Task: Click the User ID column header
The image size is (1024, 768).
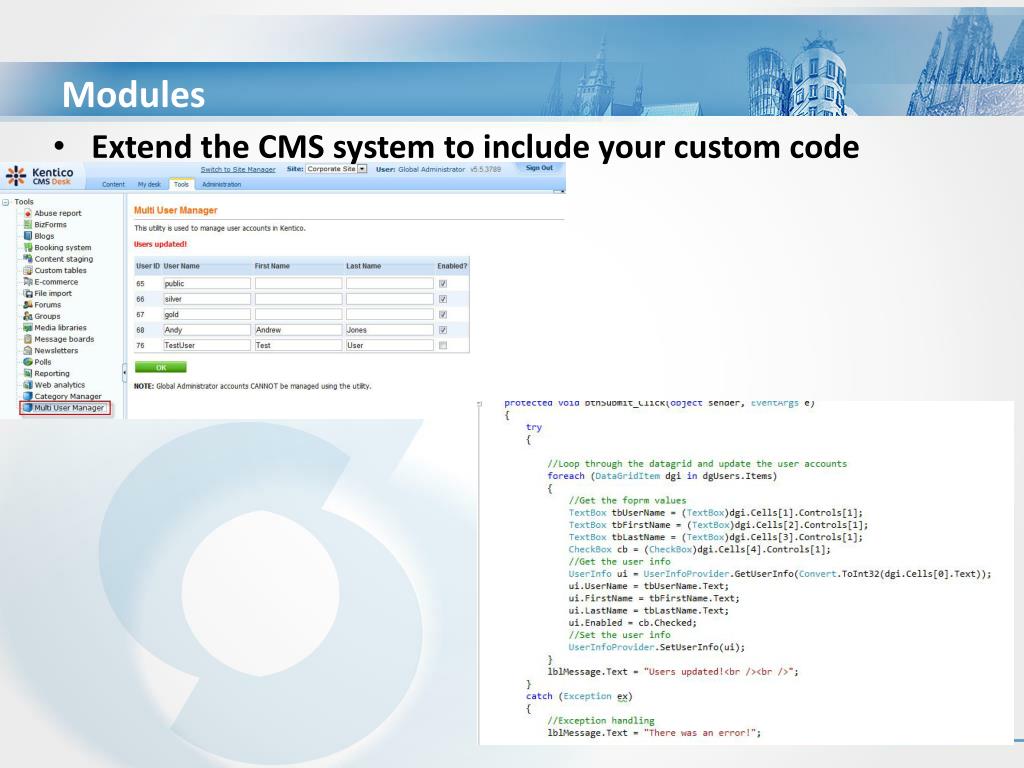Action: click(x=148, y=266)
